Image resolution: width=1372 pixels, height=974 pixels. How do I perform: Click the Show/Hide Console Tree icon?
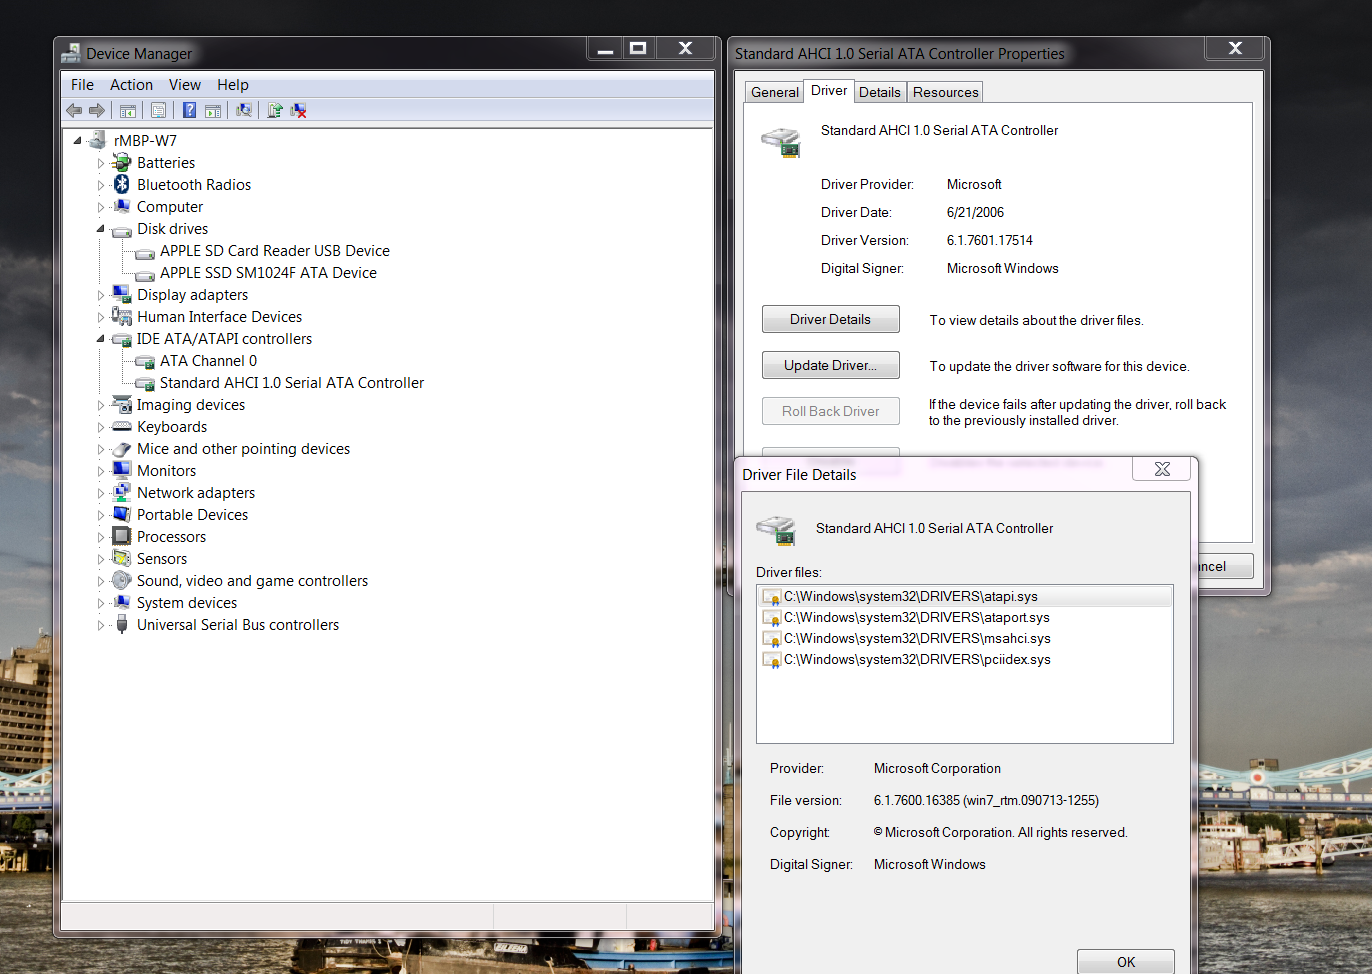pos(128,110)
